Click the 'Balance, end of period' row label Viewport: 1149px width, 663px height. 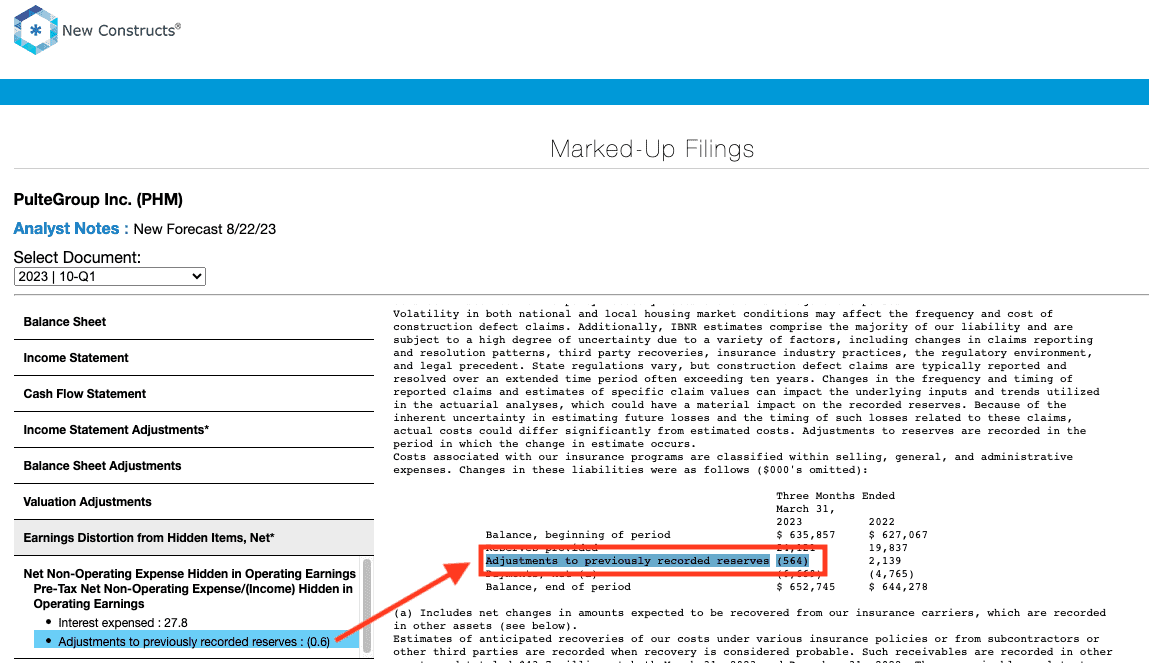coord(558,587)
